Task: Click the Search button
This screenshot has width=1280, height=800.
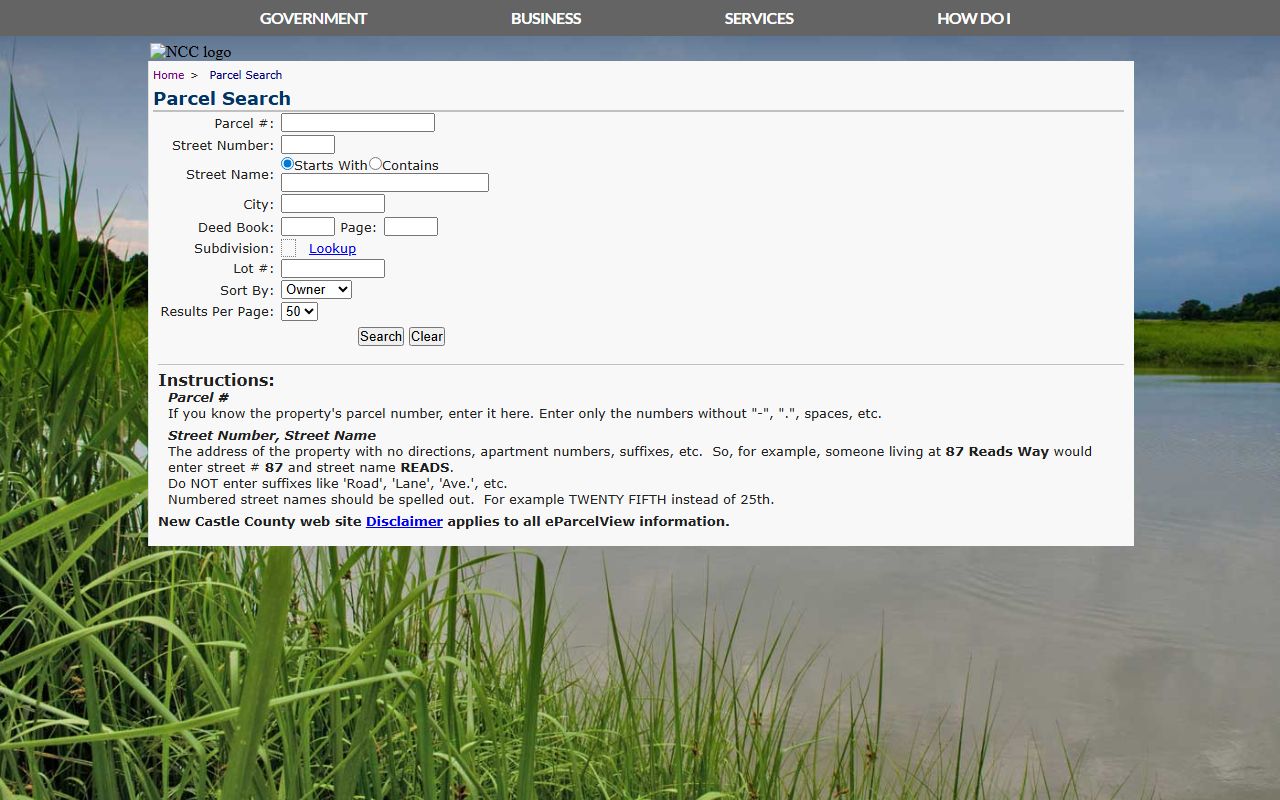Action: pyautogui.click(x=381, y=337)
